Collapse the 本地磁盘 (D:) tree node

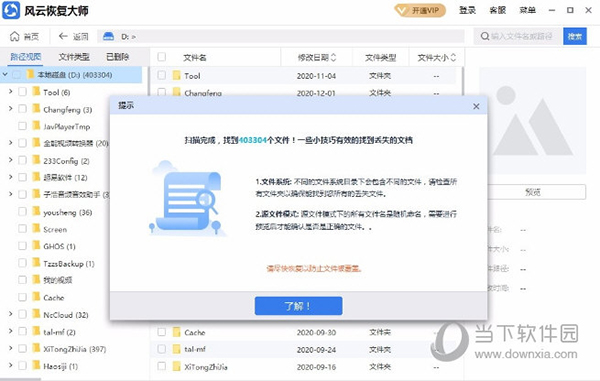click(5, 74)
